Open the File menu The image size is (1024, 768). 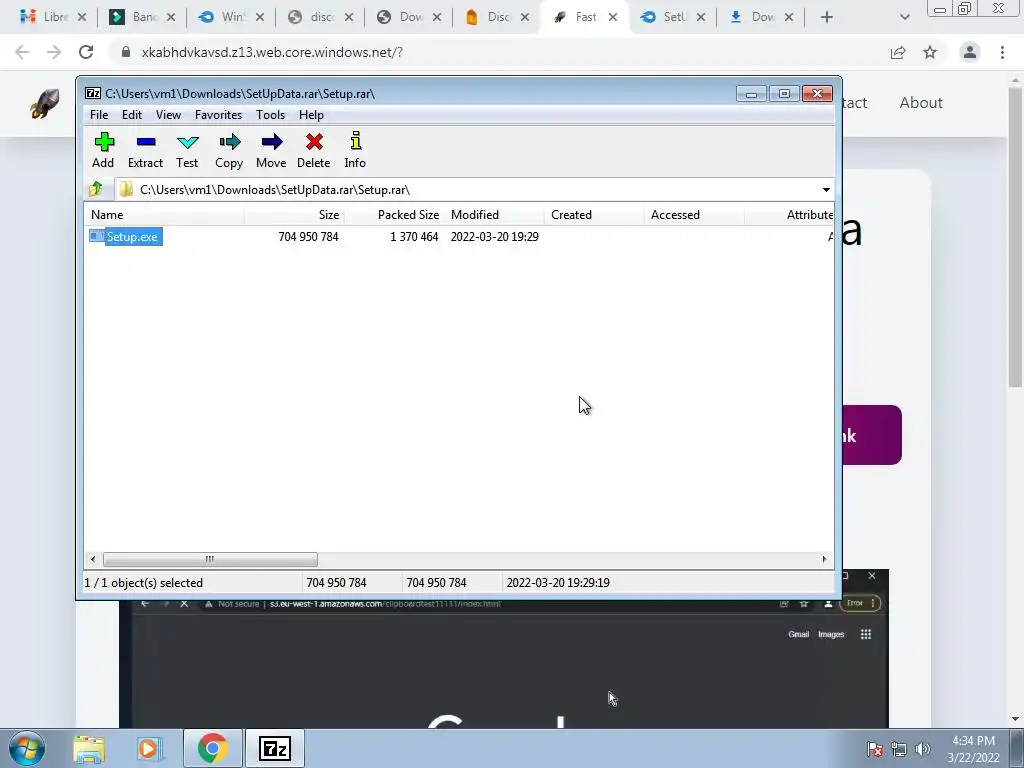pos(99,115)
